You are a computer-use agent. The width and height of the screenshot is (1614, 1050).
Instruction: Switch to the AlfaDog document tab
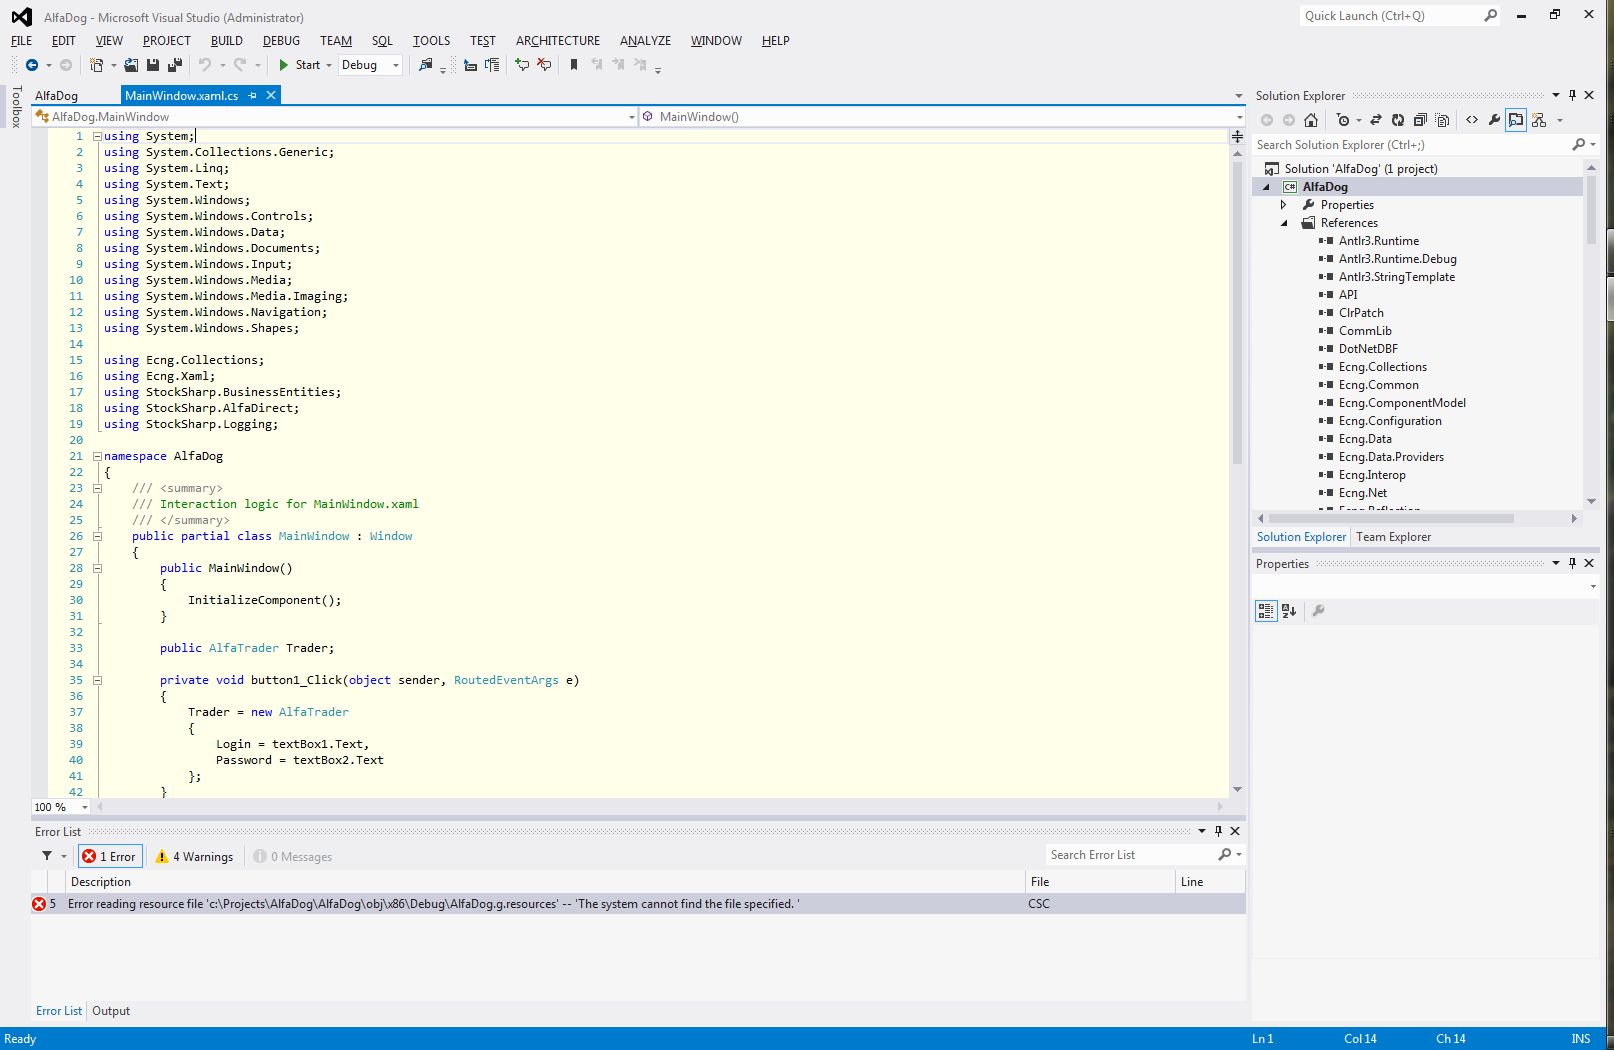tap(56, 96)
